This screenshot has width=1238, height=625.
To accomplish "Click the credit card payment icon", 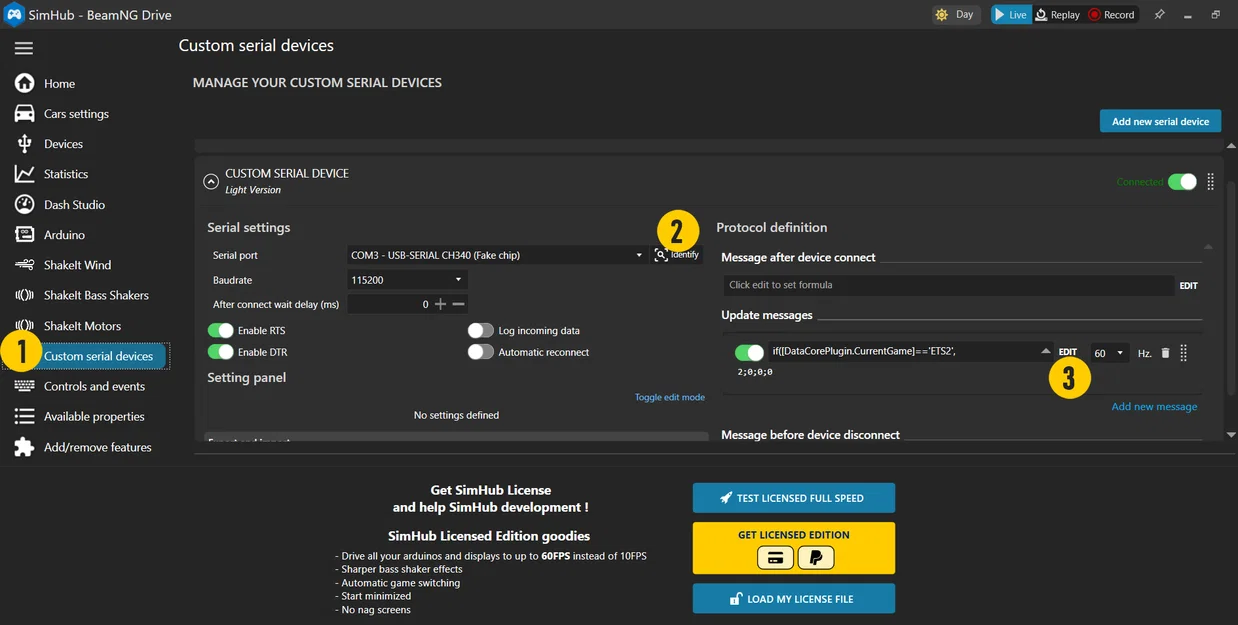I will tap(775, 557).
